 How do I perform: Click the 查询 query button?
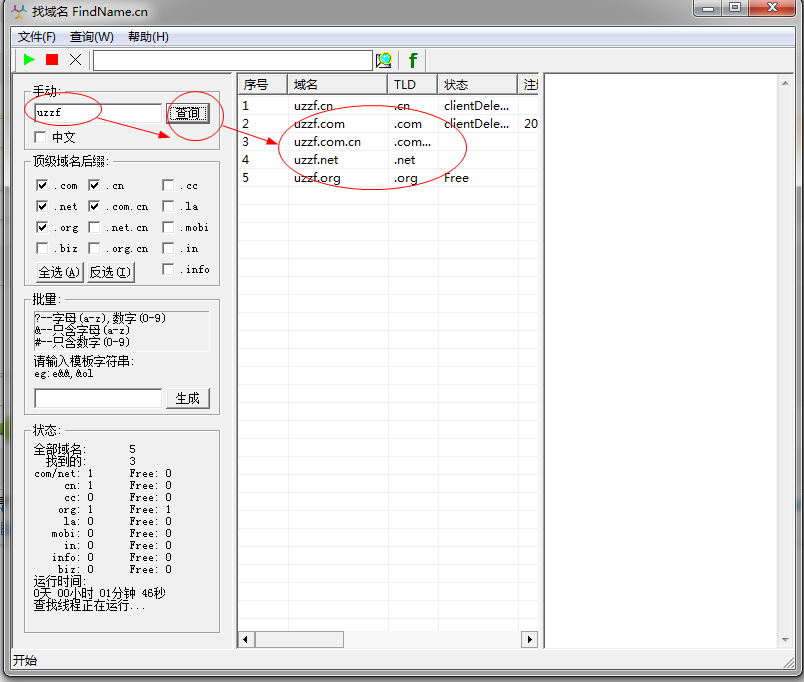click(188, 113)
